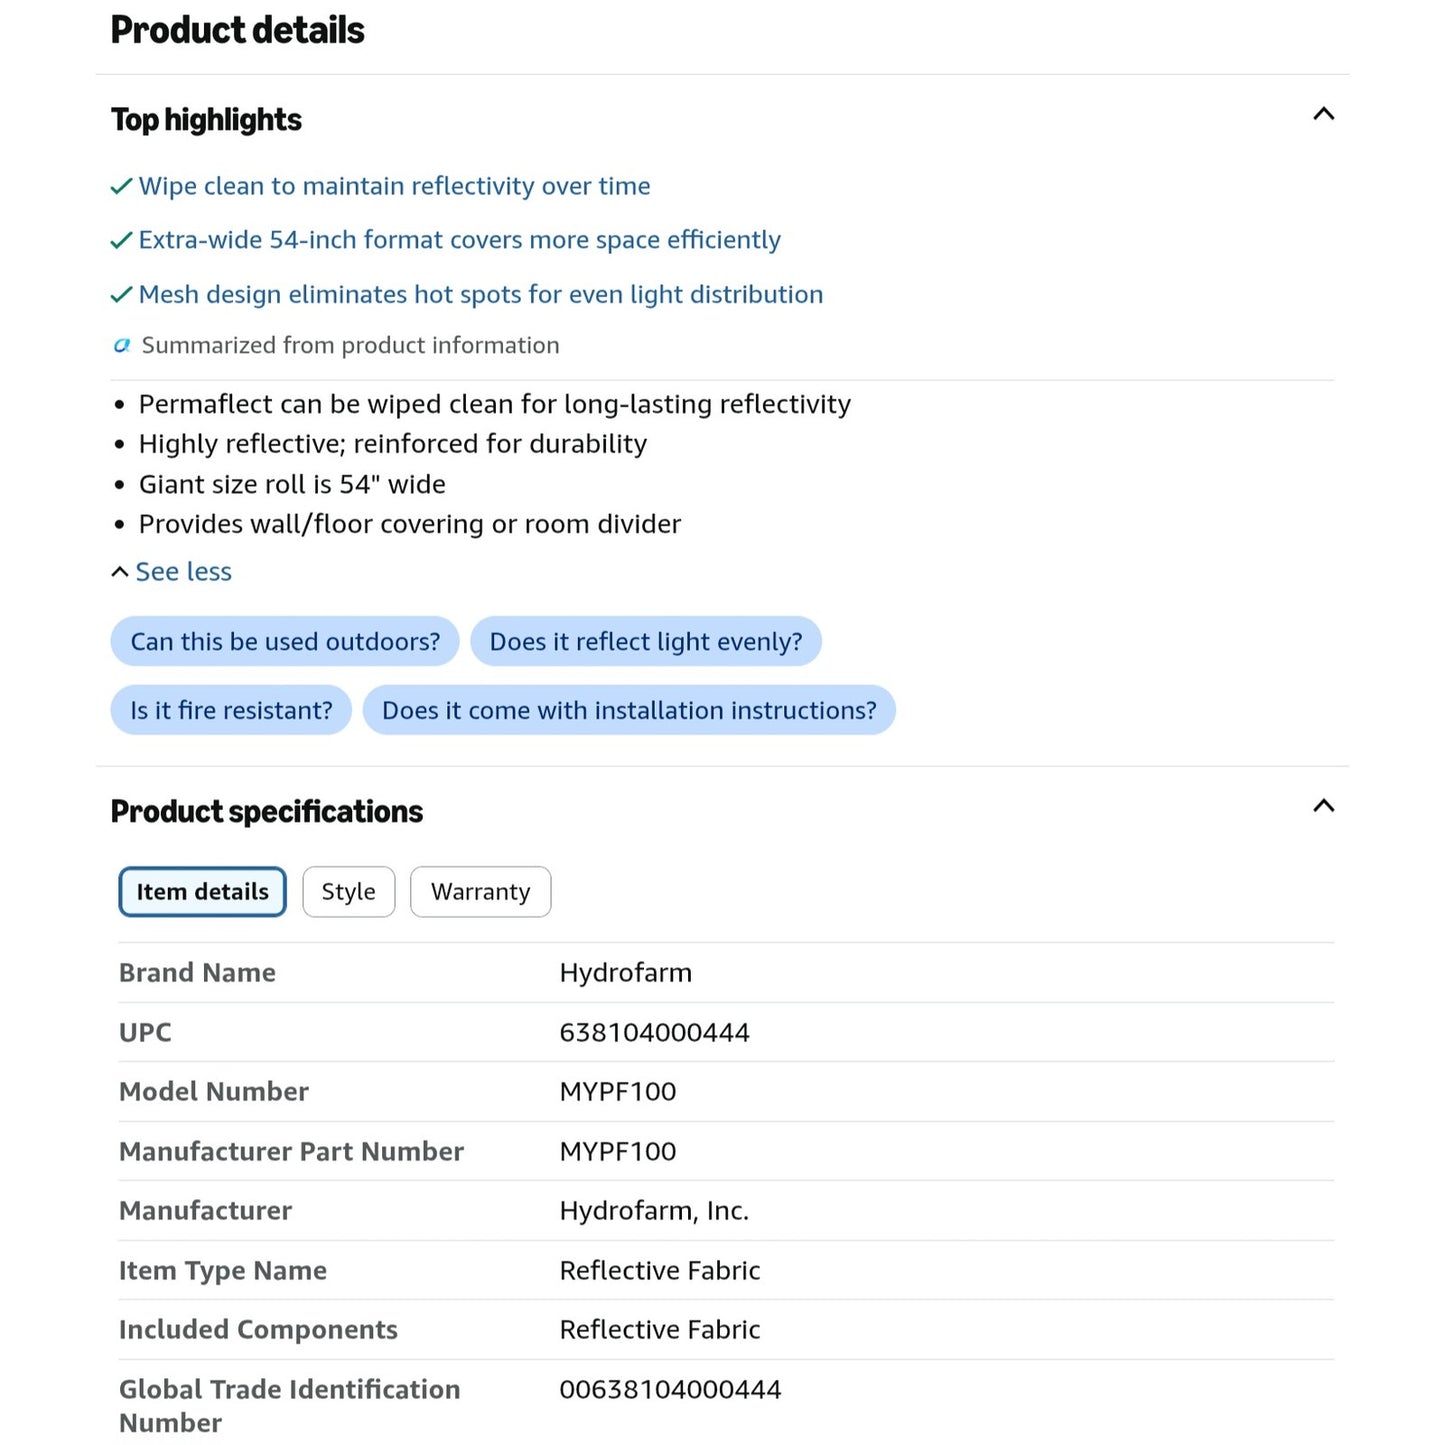
Task: Collapse the Top highlights section chevron
Action: [x=1323, y=114]
